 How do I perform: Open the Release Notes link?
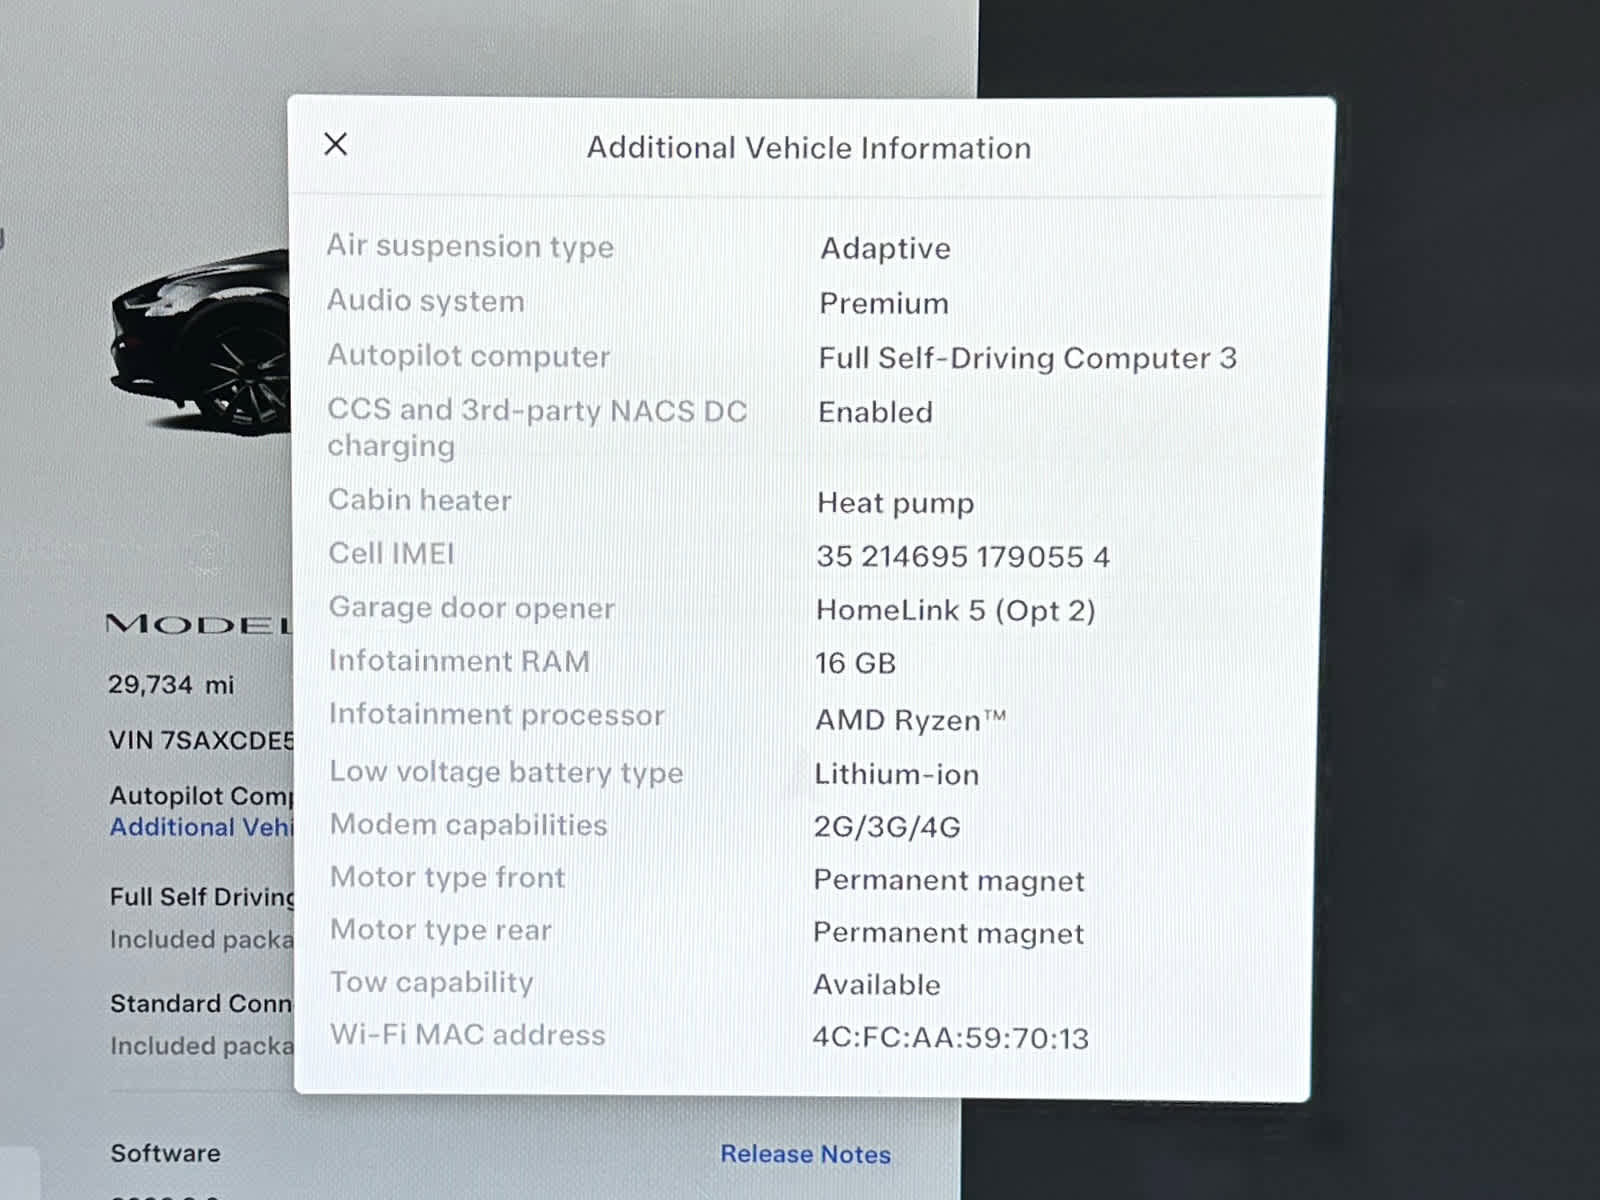coord(805,1154)
